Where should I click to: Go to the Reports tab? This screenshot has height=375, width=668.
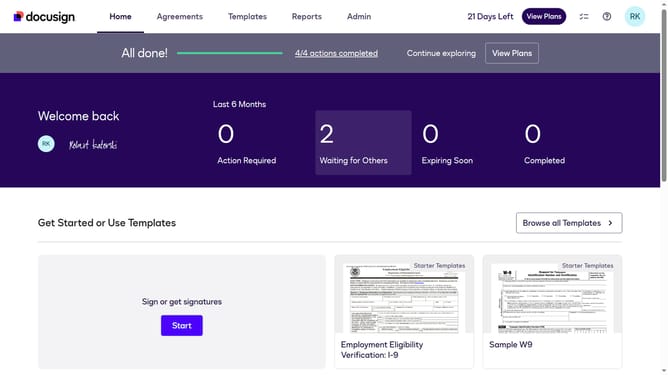306,17
